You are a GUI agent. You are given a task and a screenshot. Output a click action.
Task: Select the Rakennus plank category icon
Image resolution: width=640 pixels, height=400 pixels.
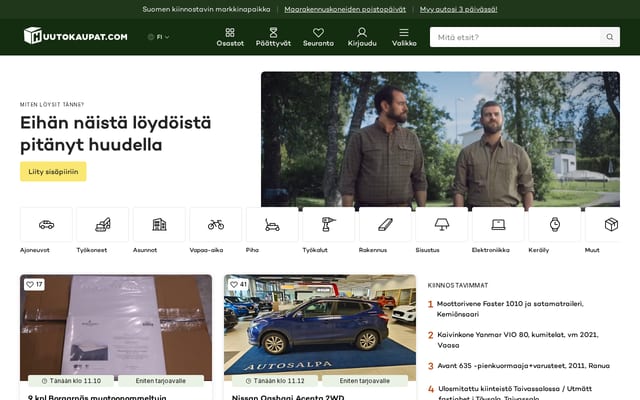[x=385, y=224]
